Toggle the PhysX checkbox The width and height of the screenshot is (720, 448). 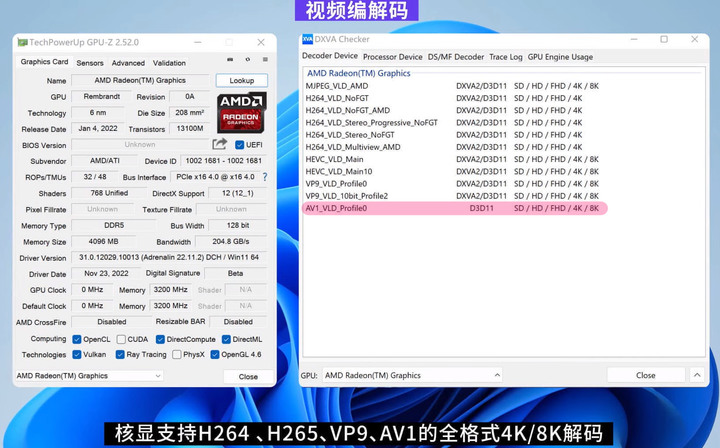pyautogui.click(x=176, y=354)
